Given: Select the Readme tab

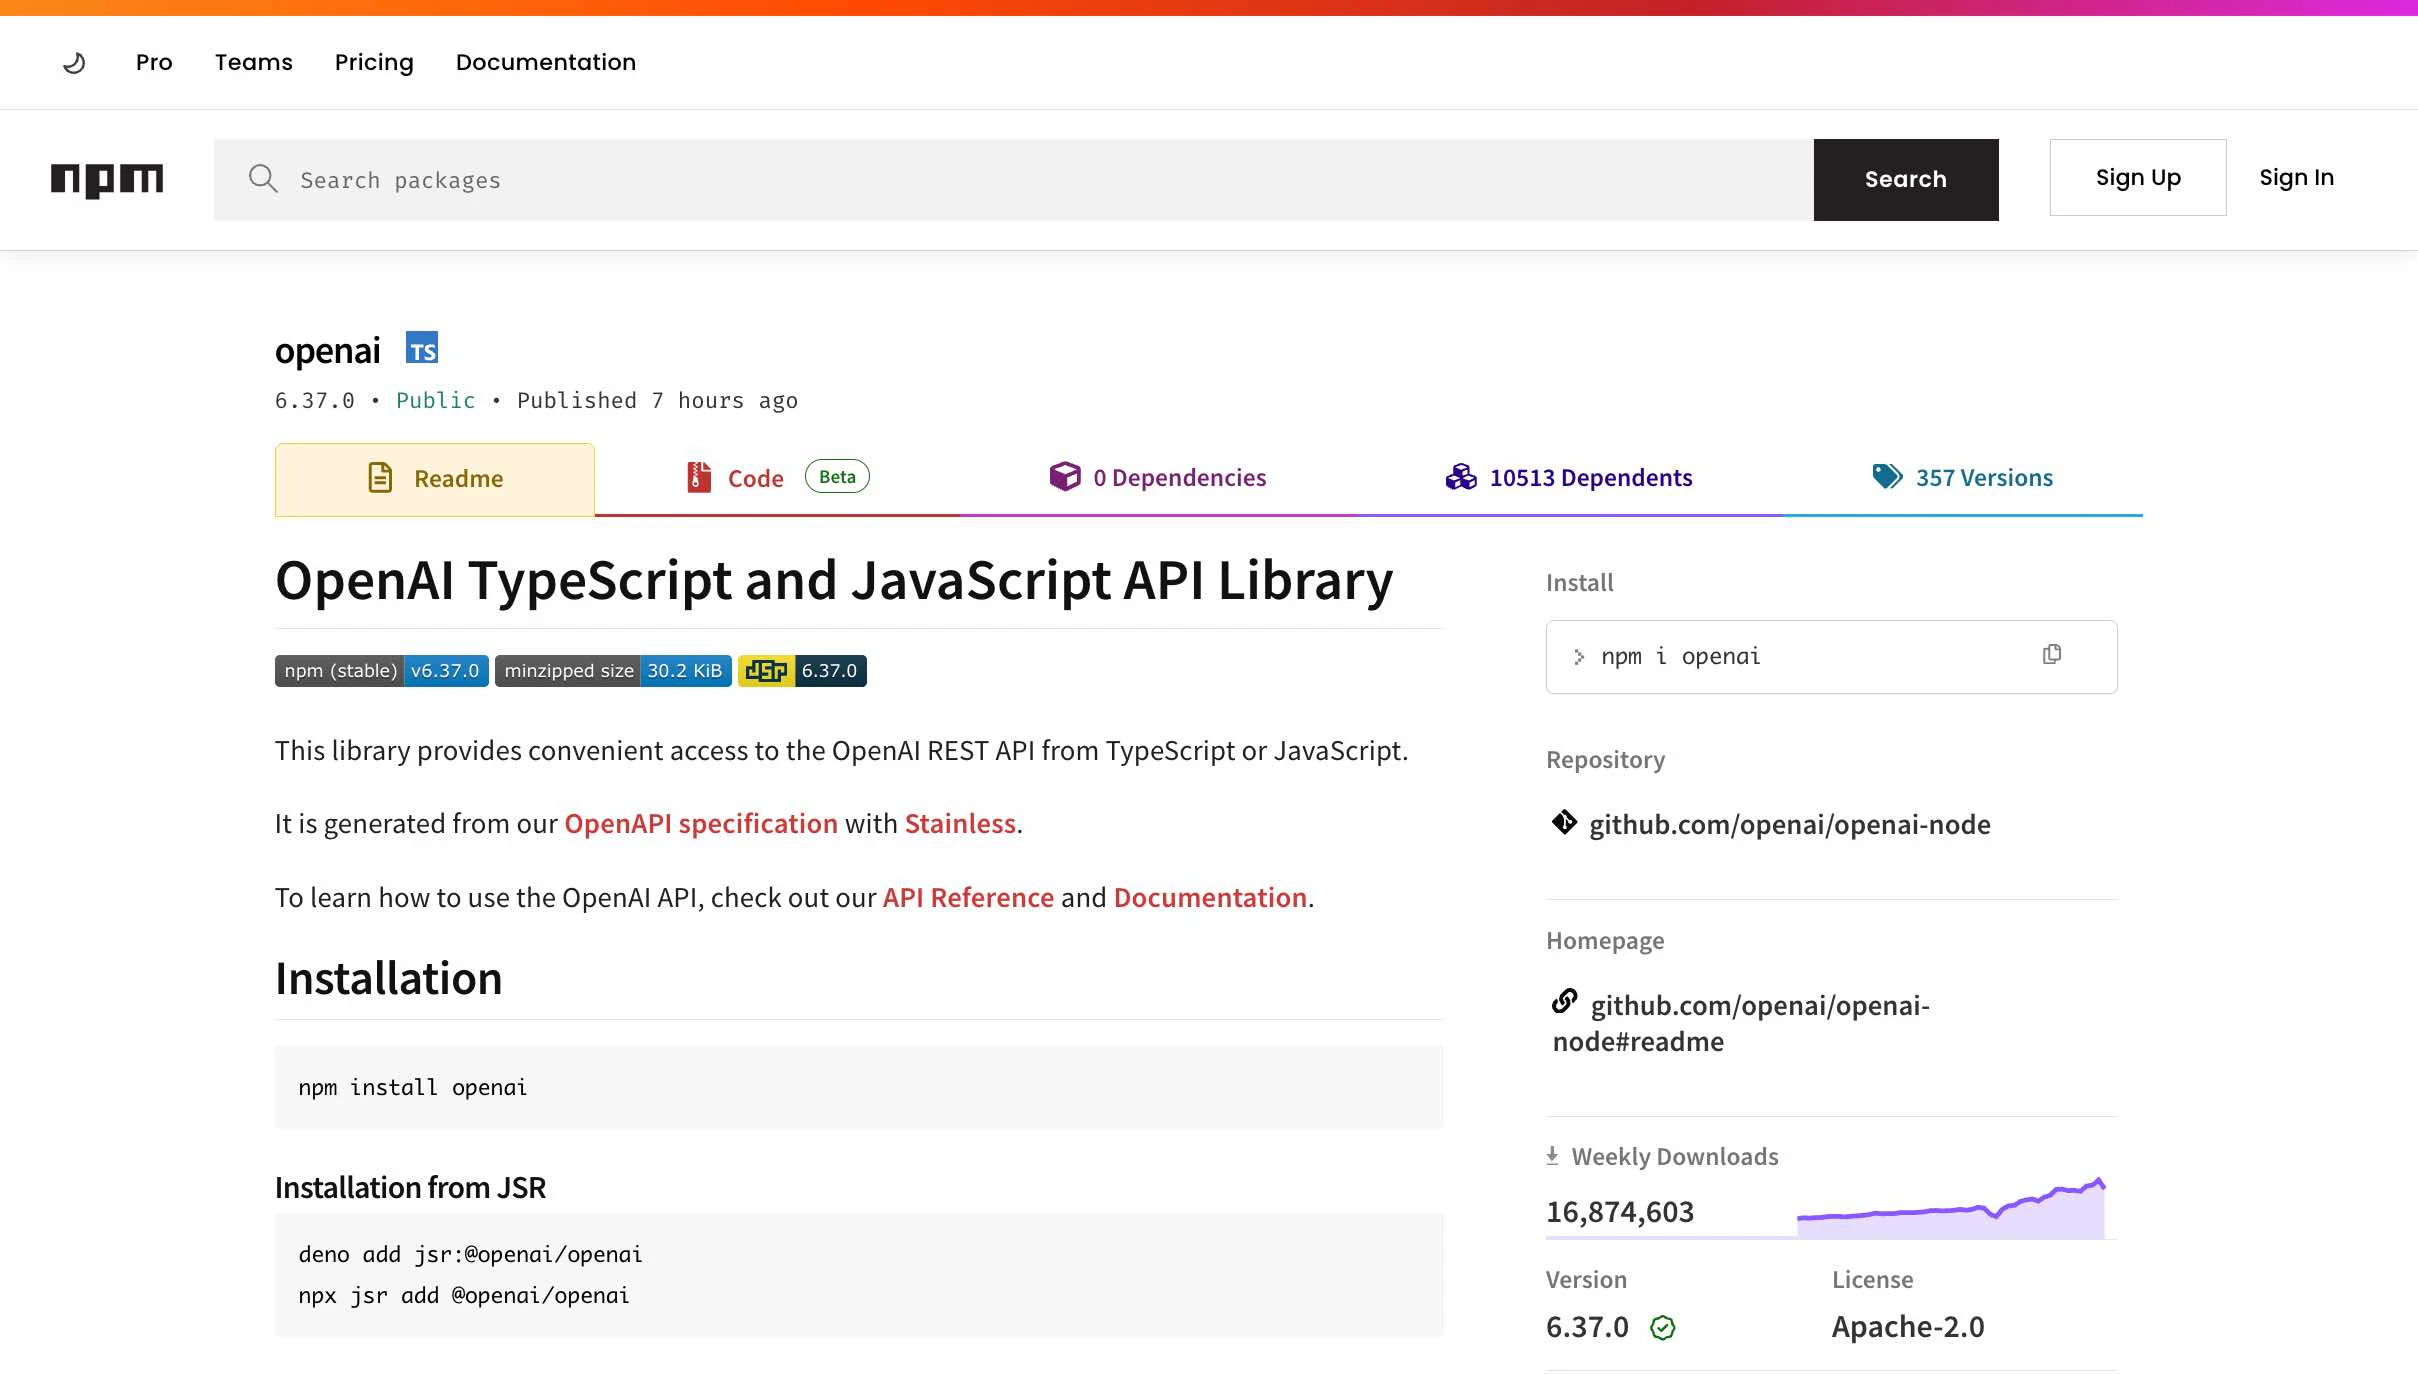Looking at the screenshot, I should point(435,479).
